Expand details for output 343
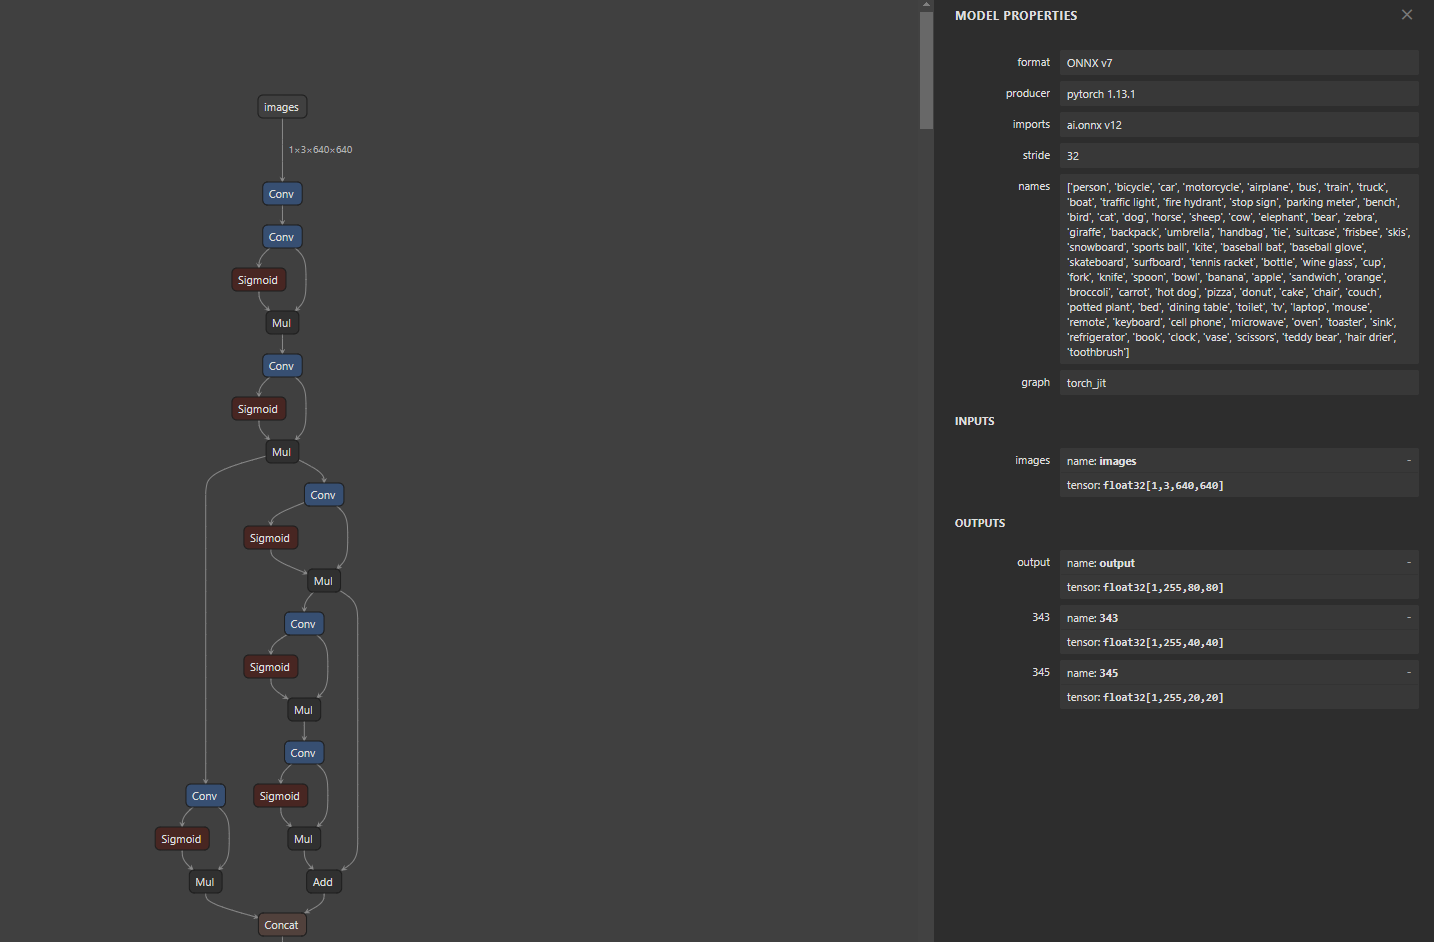 1410,617
